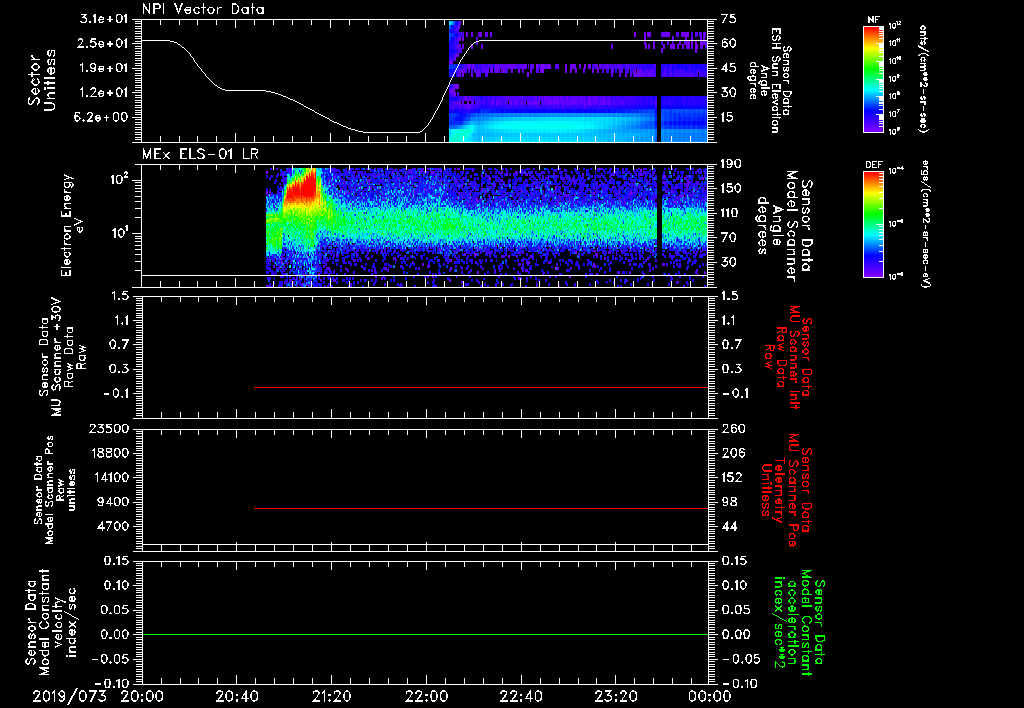
Task: Click the '22:40' time axis label
Action: (520, 696)
